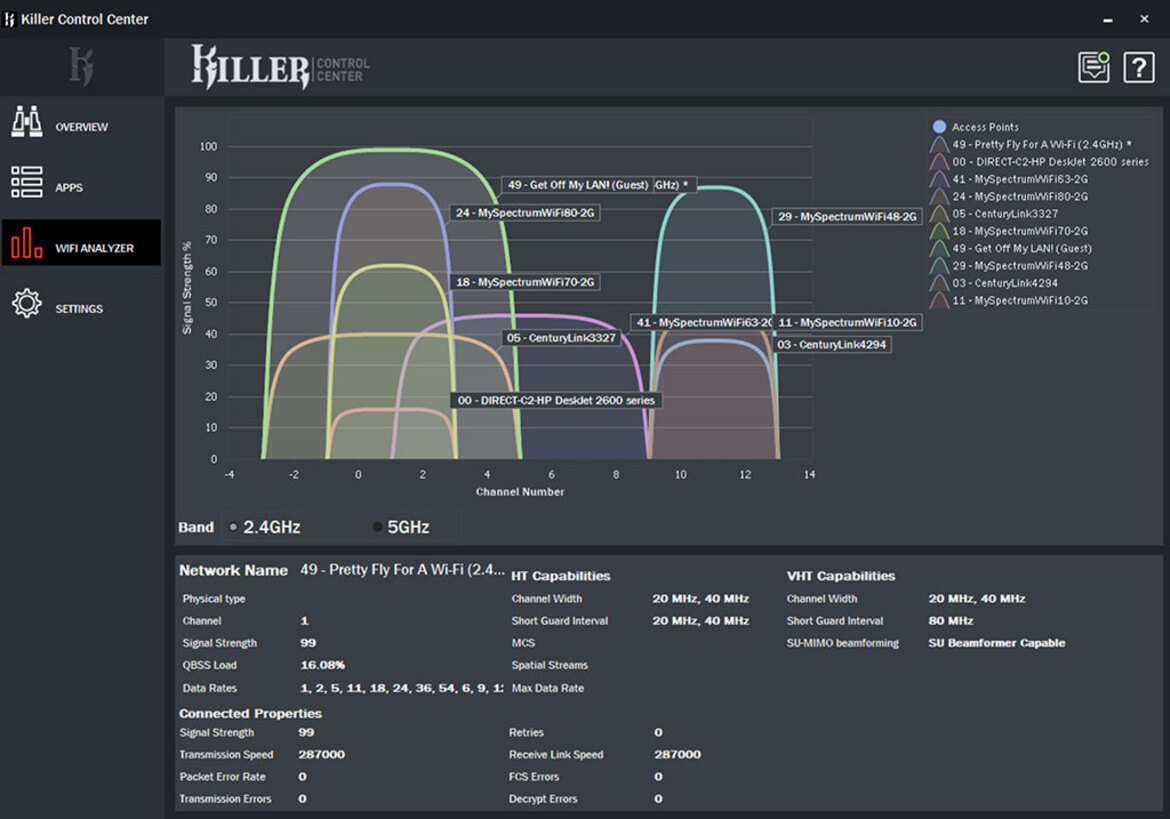Select chart label 24 - MySpectrumWiFi80-2G
Image resolution: width=1170 pixels, height=819 pixels.
525,213
